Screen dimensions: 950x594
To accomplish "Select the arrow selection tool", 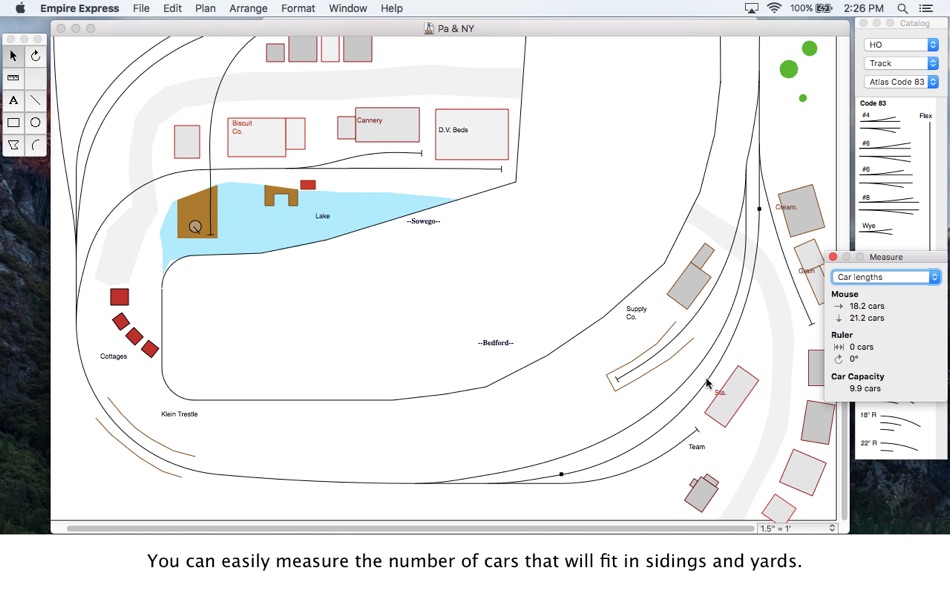I will click(13, 56).
